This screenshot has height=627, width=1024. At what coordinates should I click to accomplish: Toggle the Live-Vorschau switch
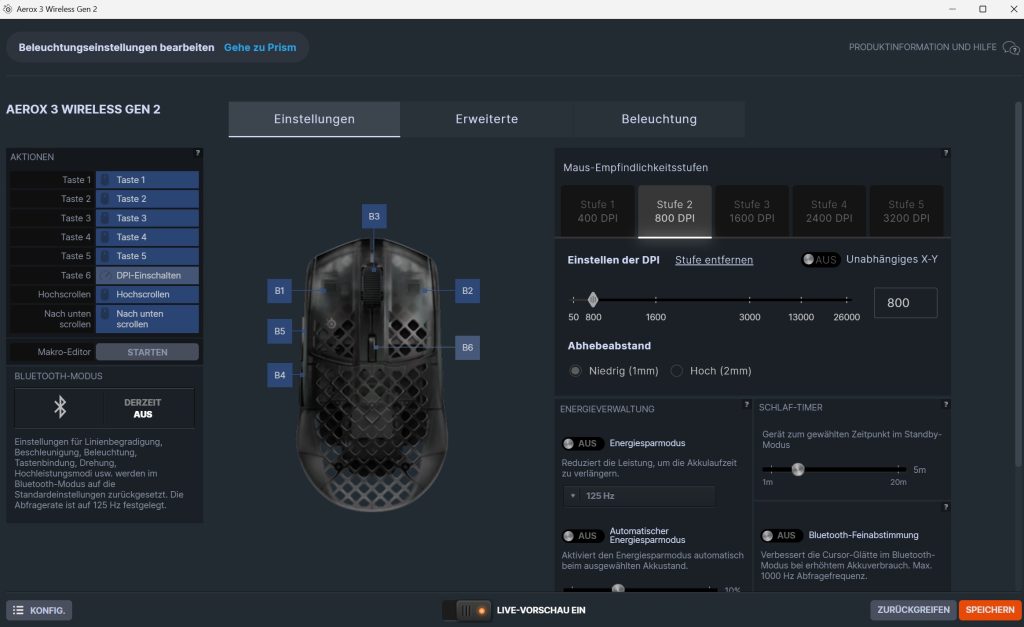click(x=466, y=611)
